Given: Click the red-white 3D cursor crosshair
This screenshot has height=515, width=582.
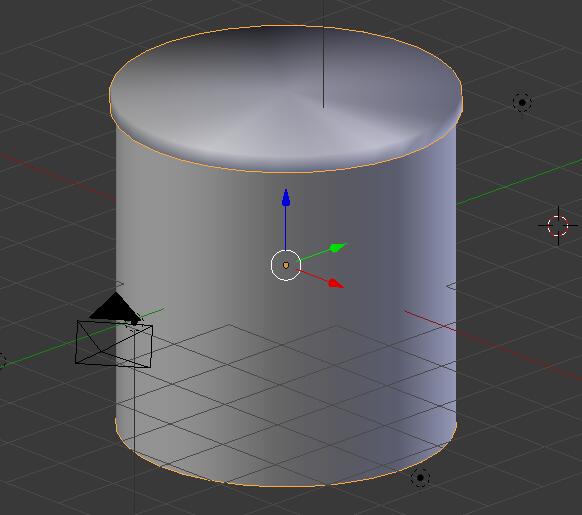Looking at the screenshot, I should pyautogui.click(x=558, y=225).
